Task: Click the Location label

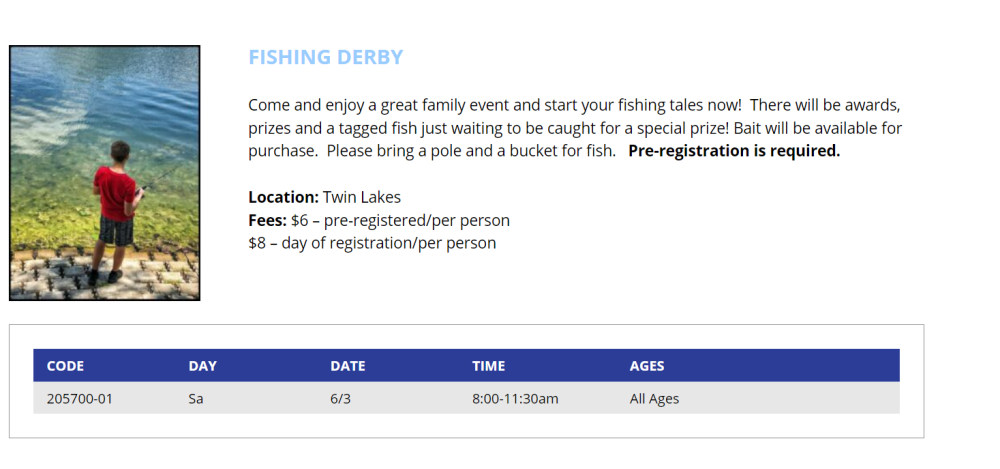Action: tap(283, 197)
